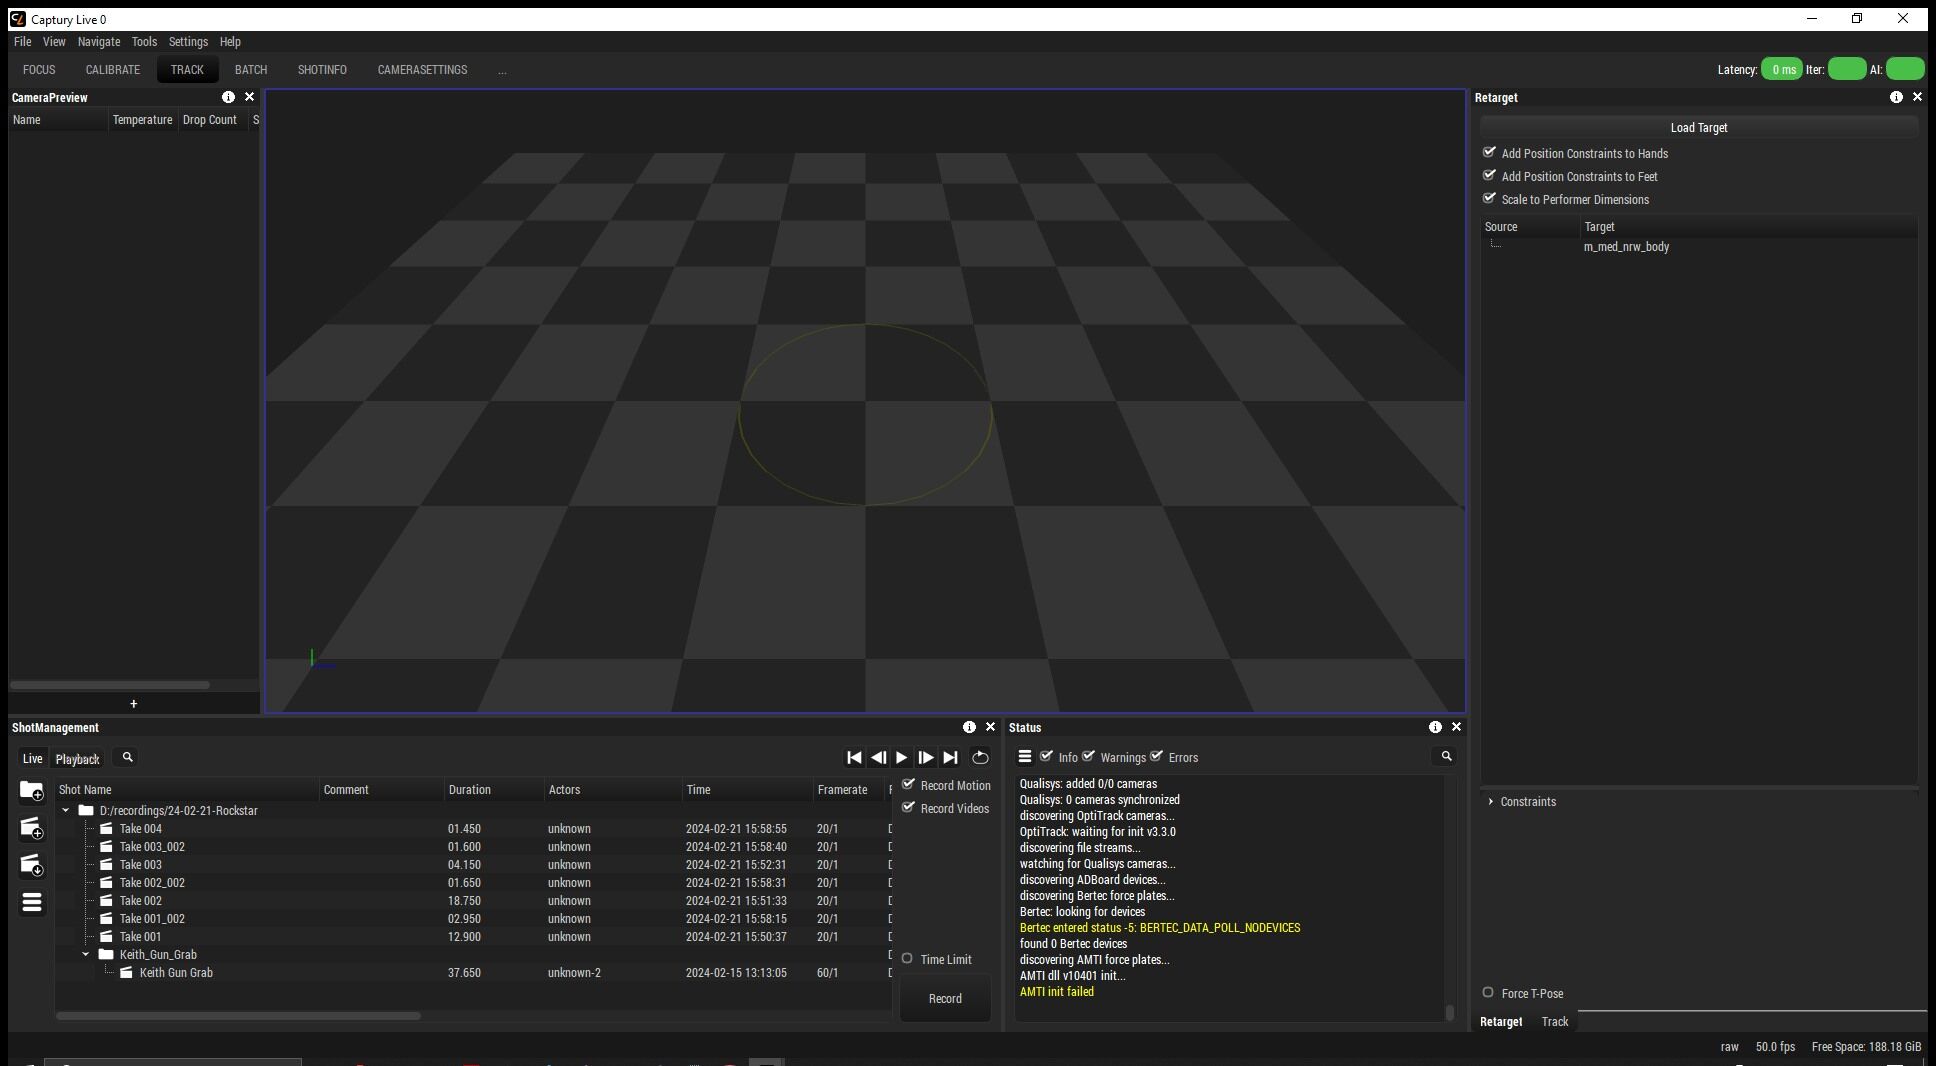Enable the Force T-Pose option
This screenshot has width=1936, height=1066.
tap(1488, 993)
